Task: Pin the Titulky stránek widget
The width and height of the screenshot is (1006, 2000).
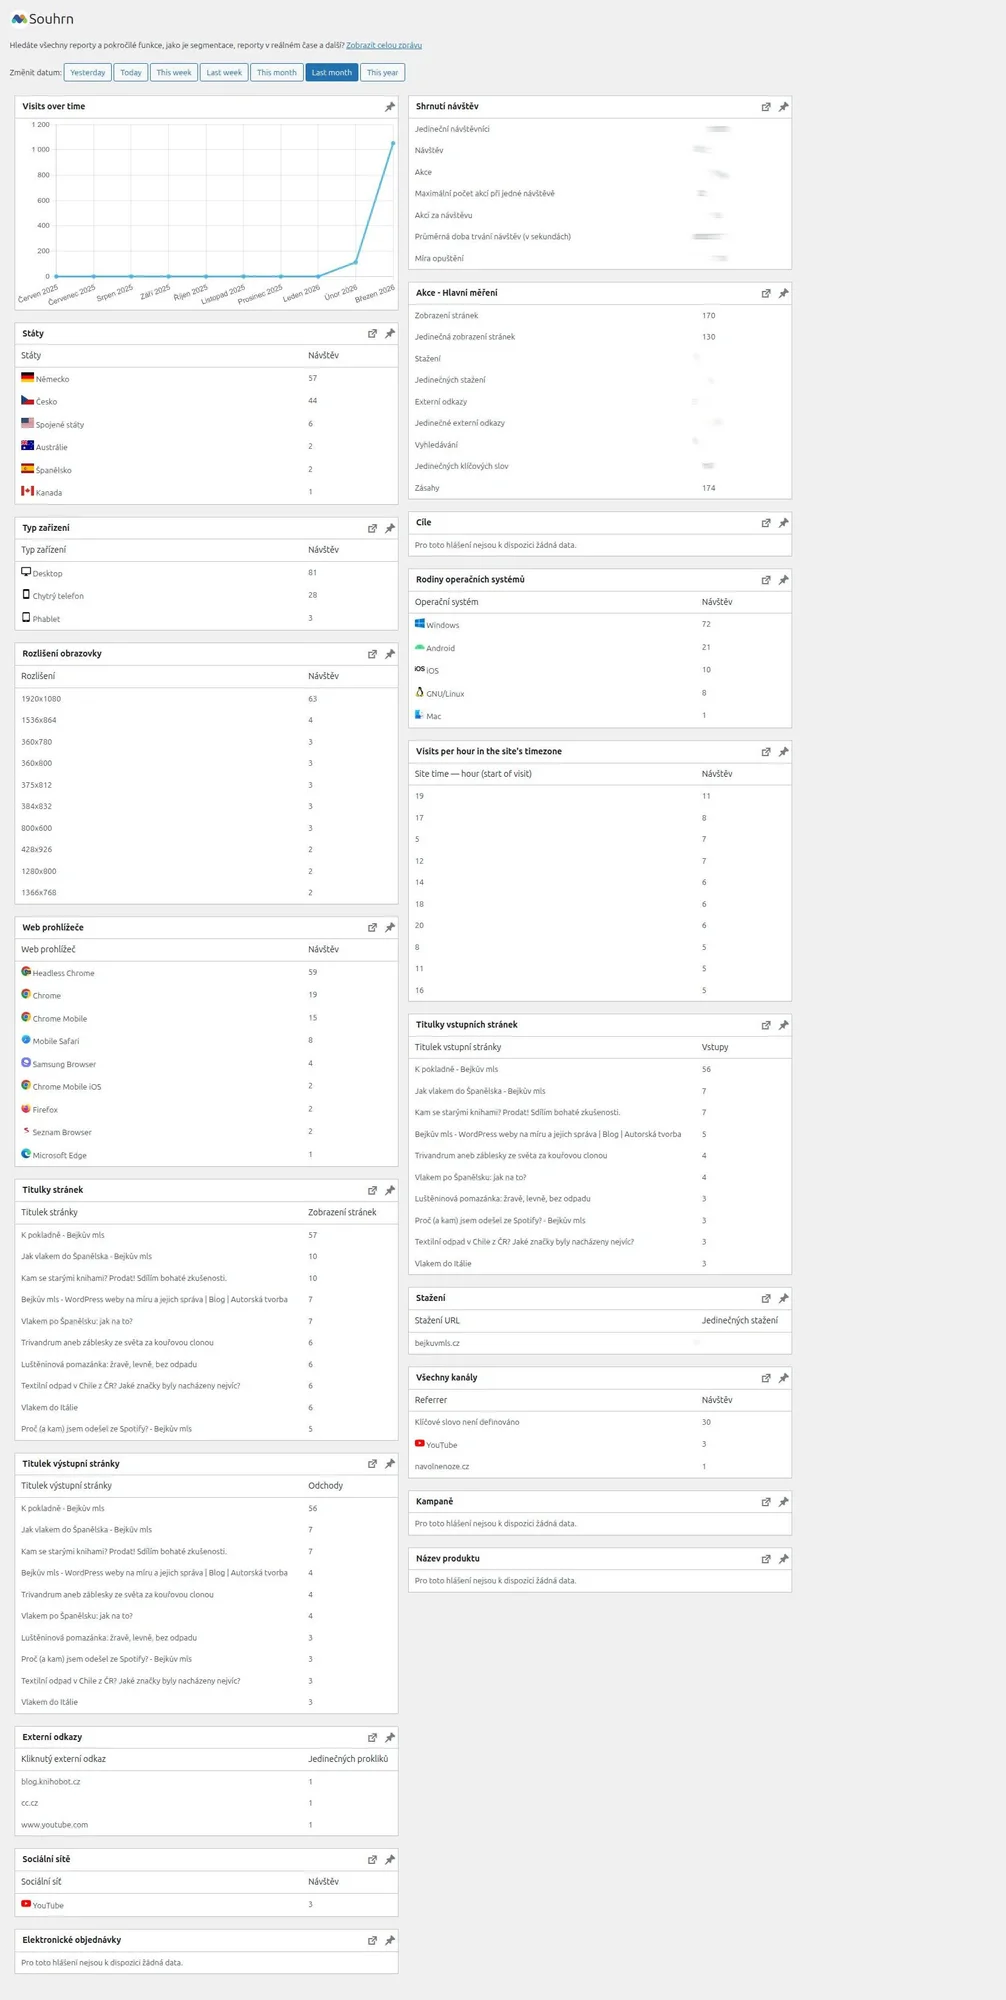Action: pos(390,1191)
